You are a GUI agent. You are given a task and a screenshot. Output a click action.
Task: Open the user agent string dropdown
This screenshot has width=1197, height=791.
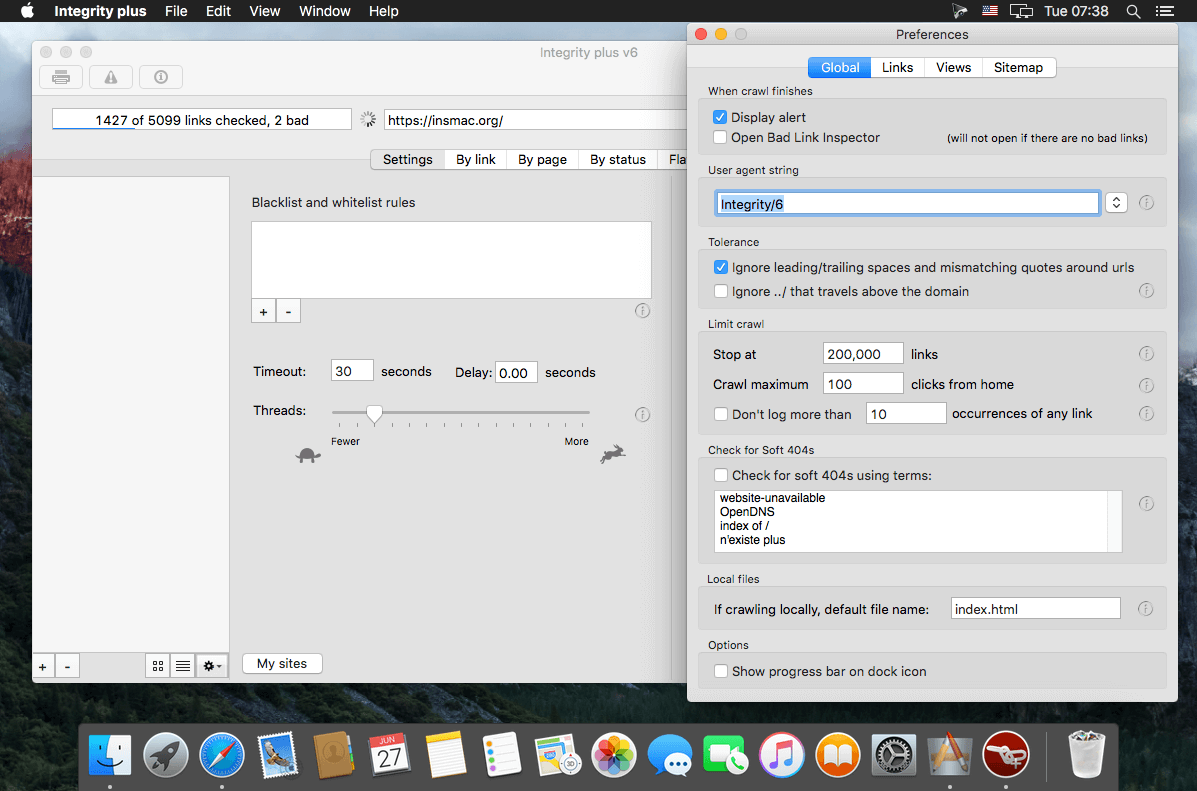[1116, 203]
